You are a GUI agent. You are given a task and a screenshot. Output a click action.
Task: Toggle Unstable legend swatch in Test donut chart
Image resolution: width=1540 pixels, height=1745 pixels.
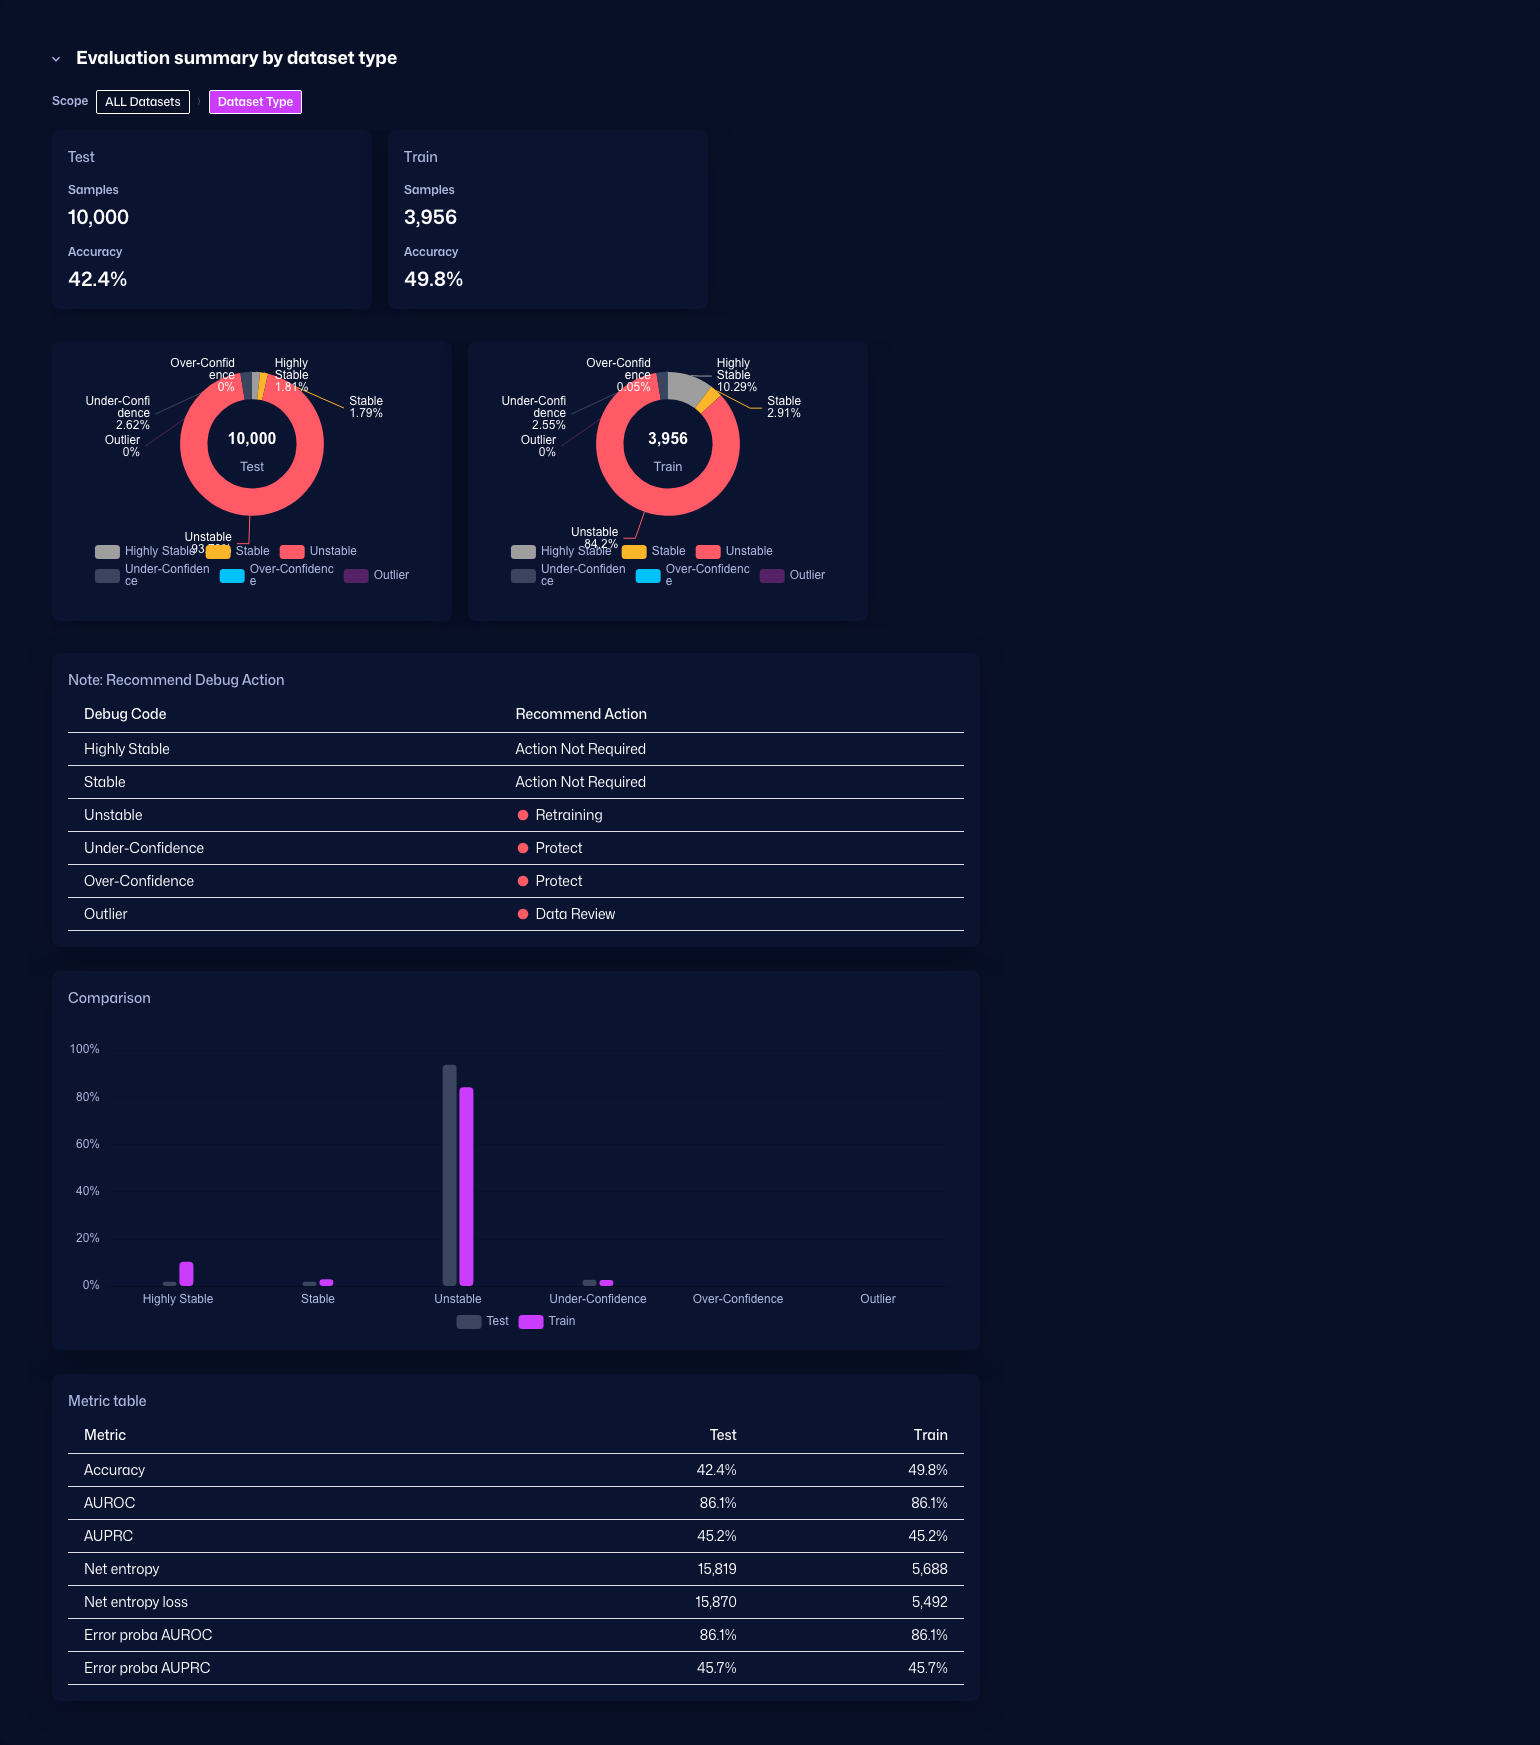click(x=292, y=552)
